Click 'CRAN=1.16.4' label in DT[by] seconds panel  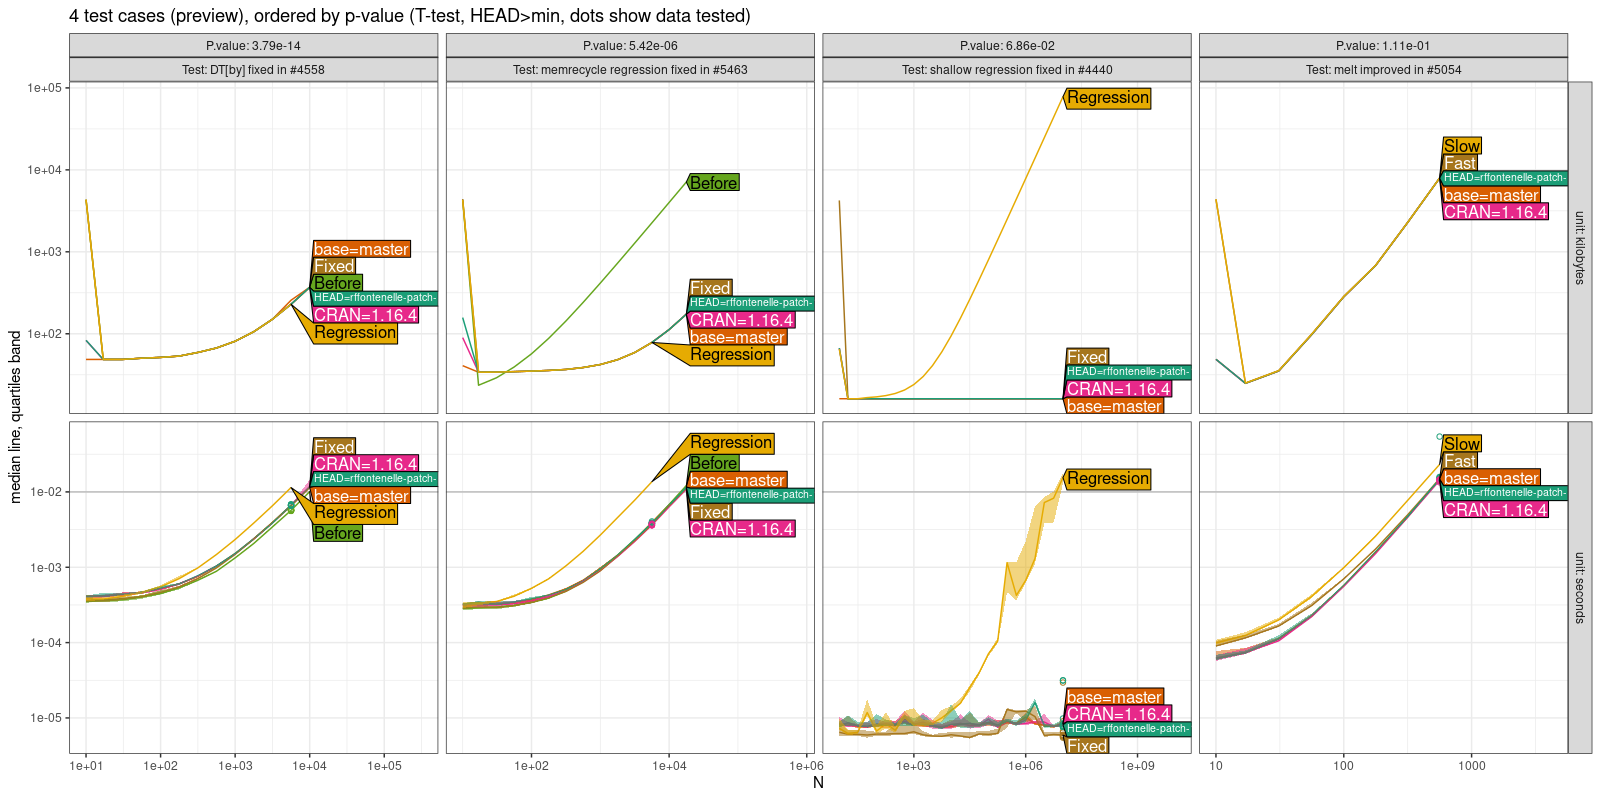365,464
